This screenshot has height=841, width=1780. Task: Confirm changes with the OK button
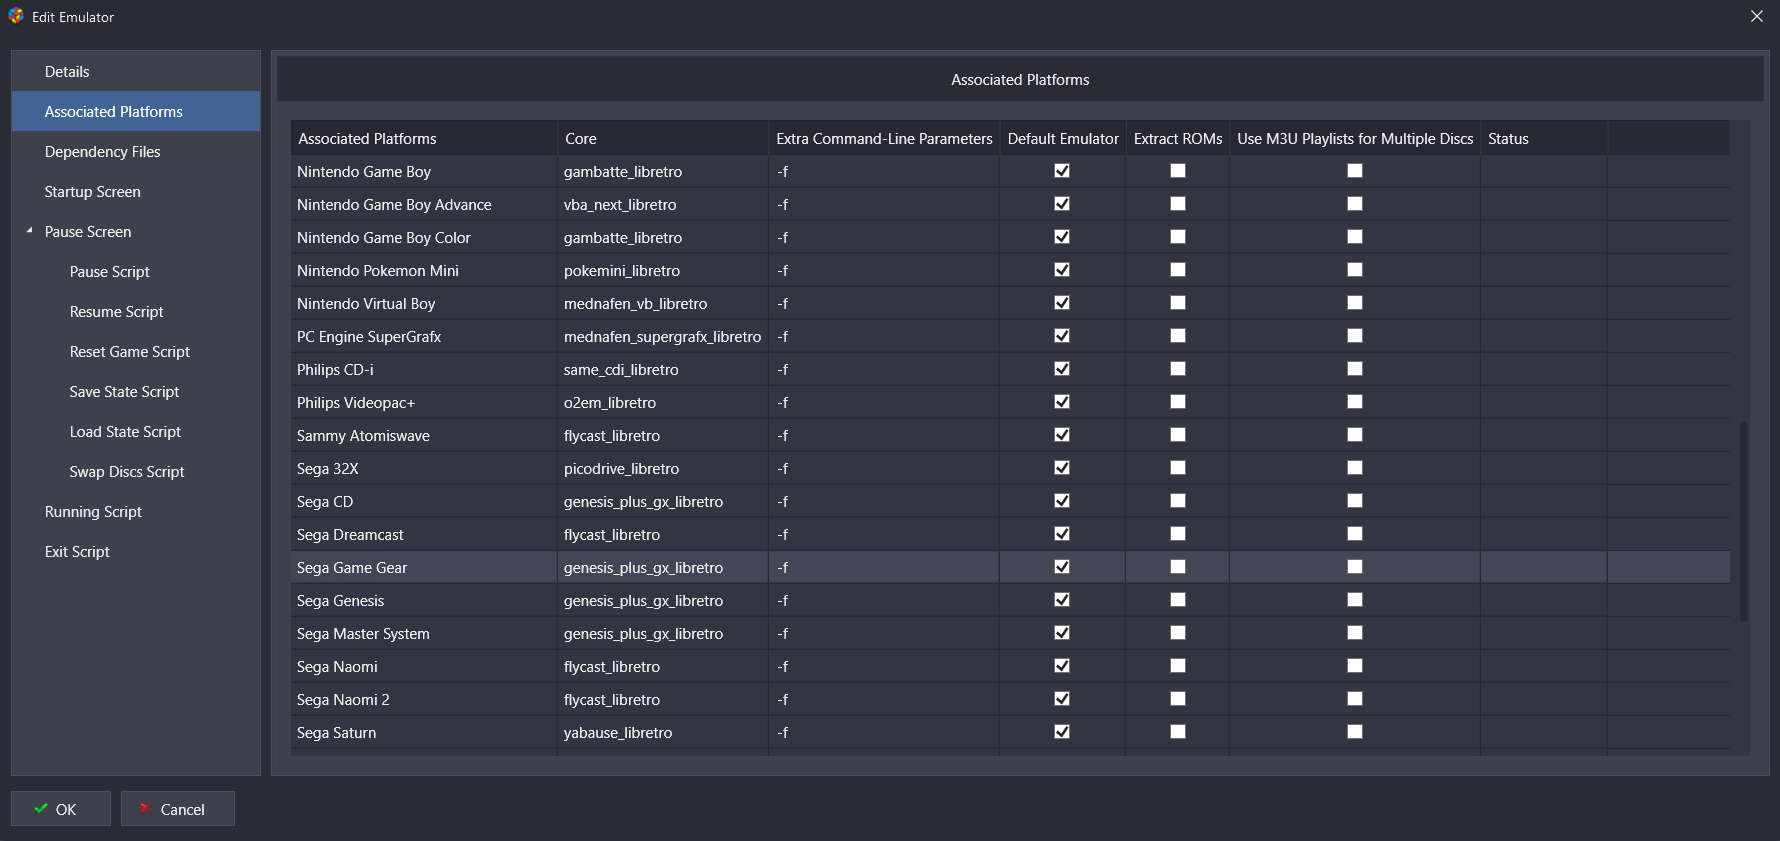click(61, 809)
